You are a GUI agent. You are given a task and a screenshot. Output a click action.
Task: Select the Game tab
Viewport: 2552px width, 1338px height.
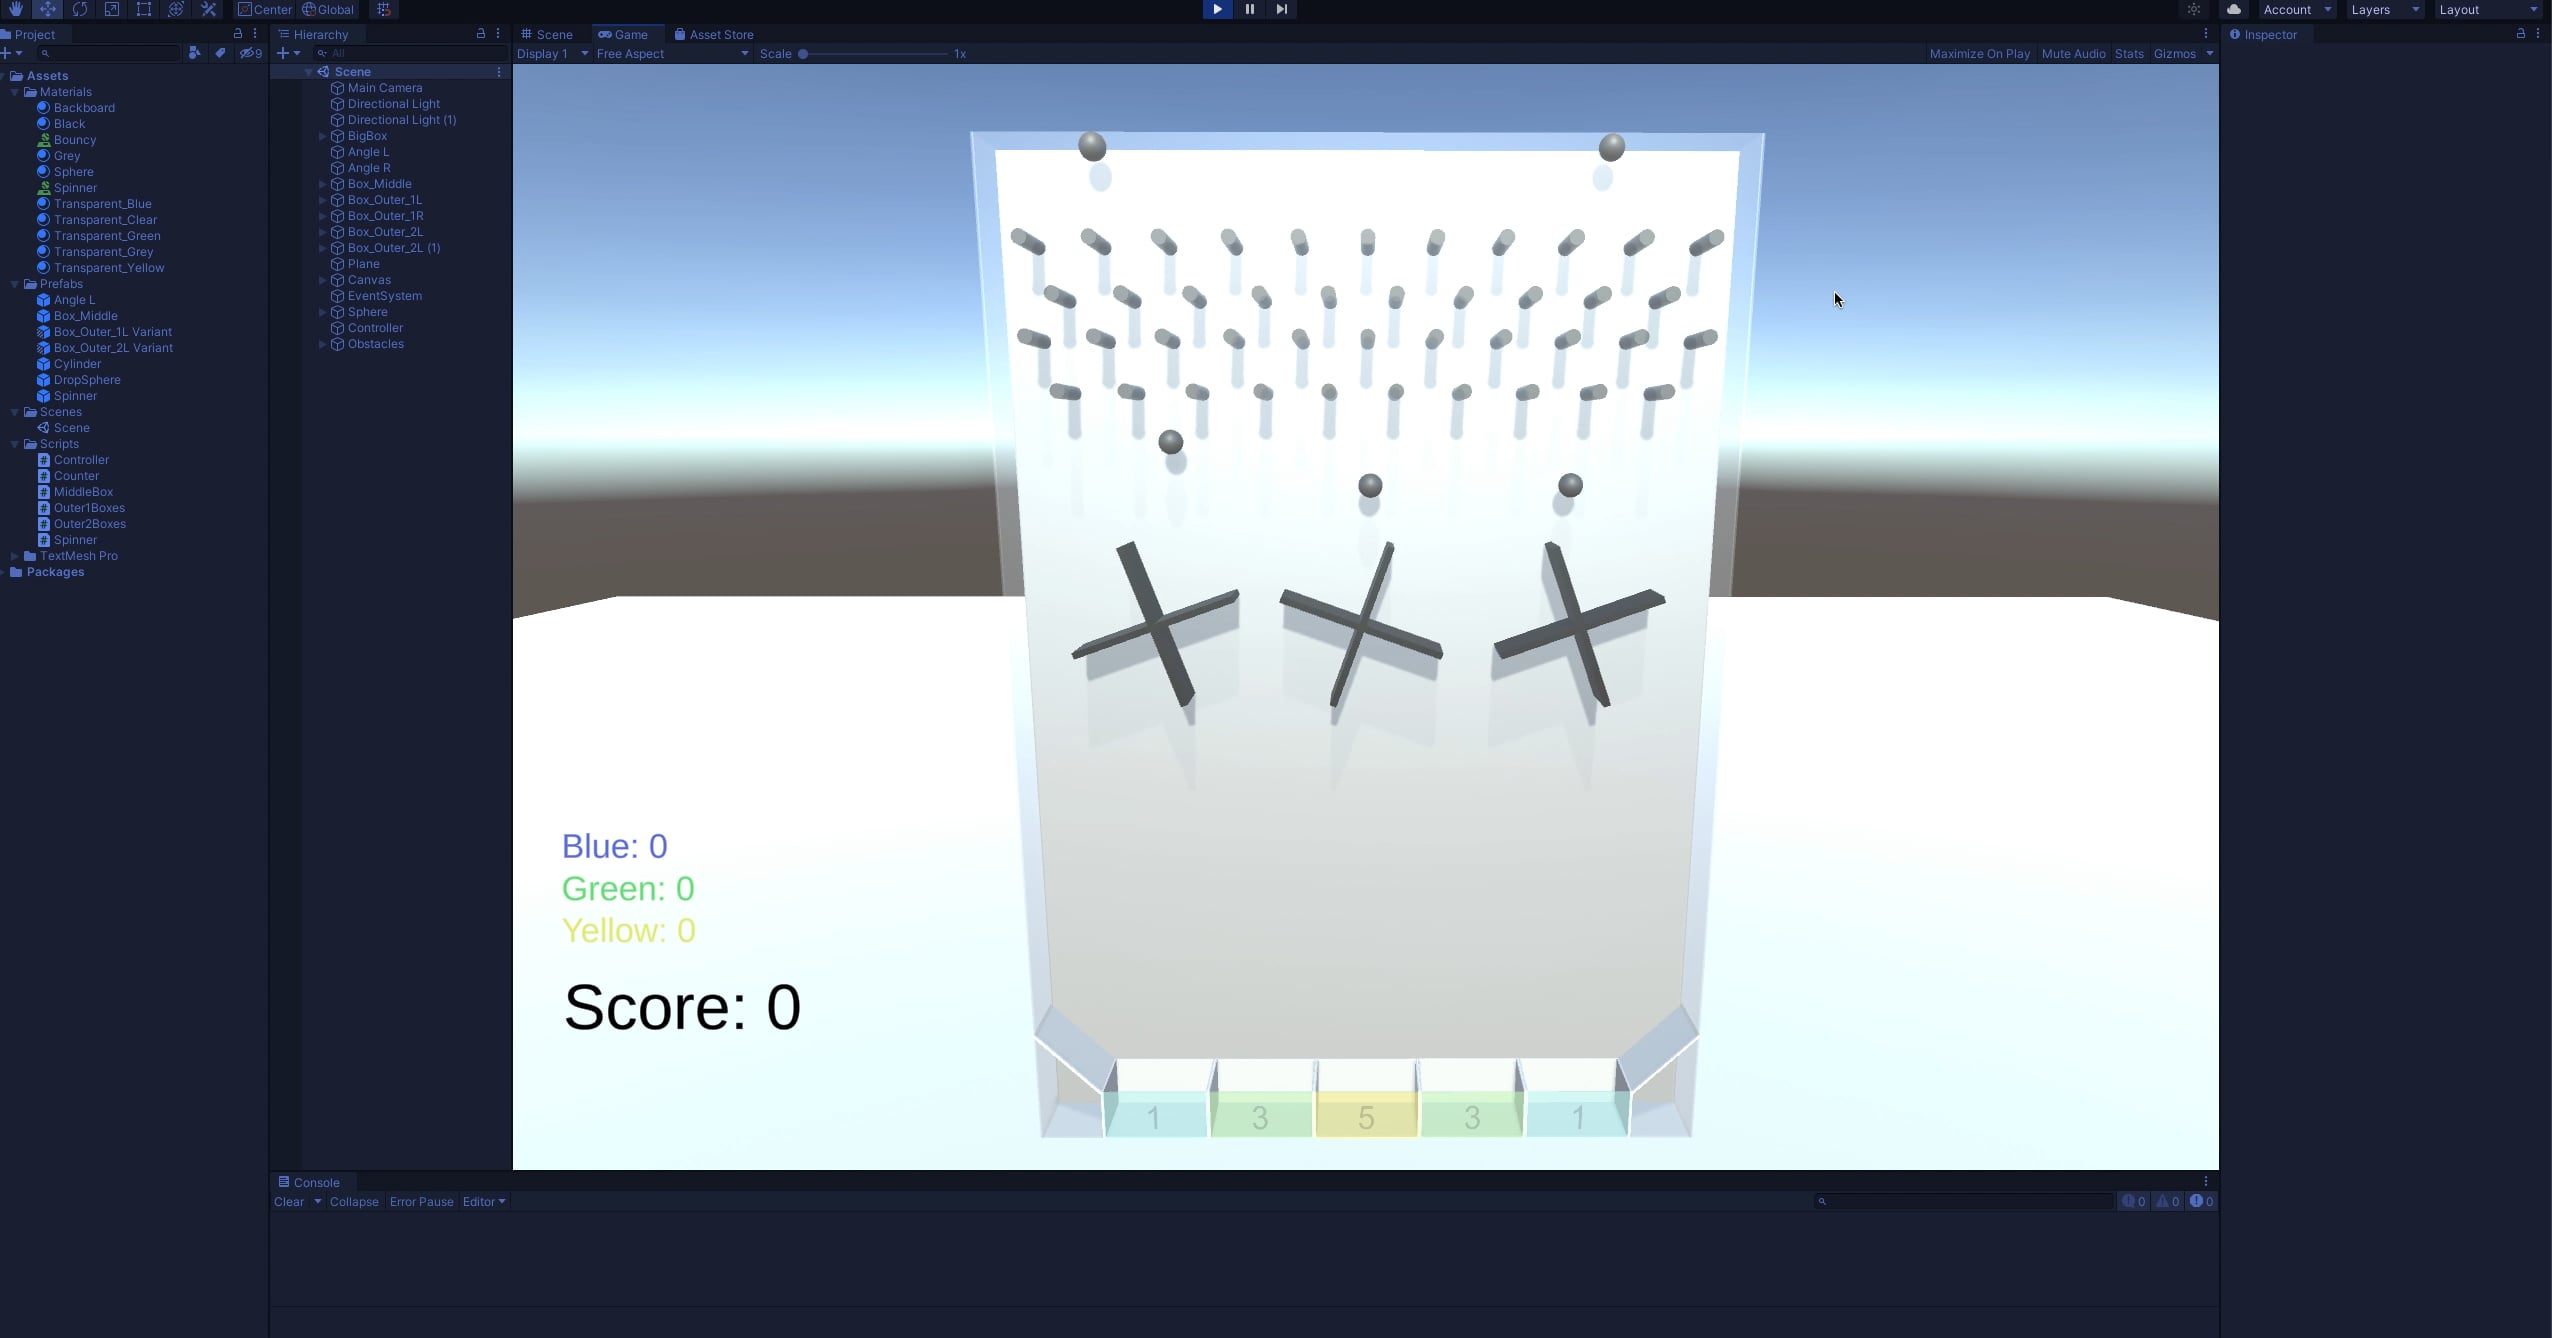[626, 34]
